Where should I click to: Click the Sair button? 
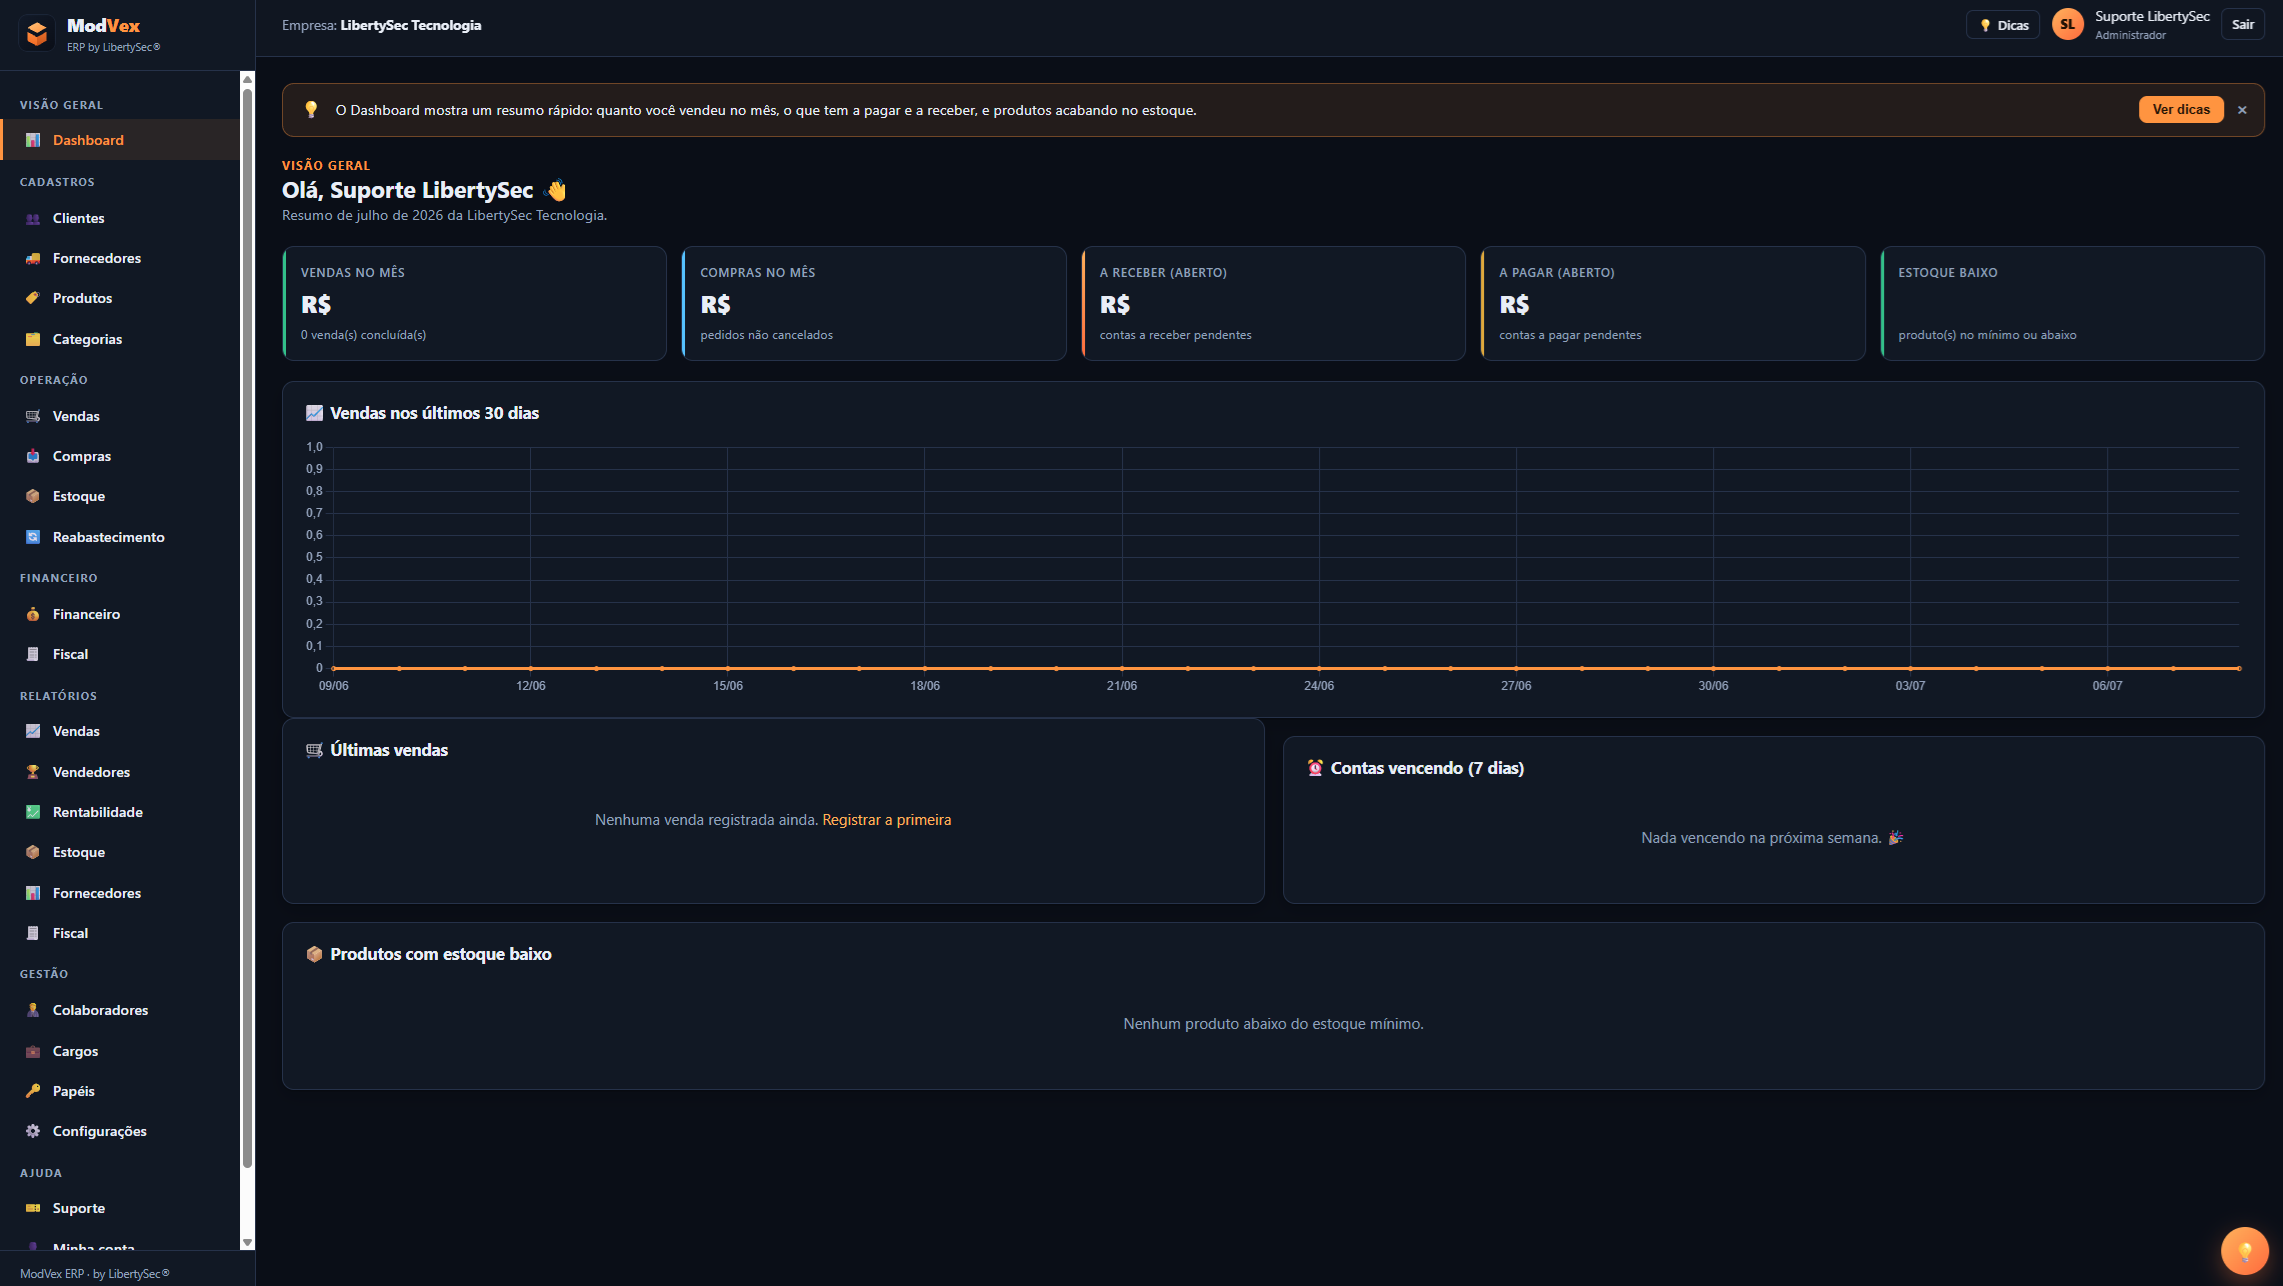[2243, 25]
